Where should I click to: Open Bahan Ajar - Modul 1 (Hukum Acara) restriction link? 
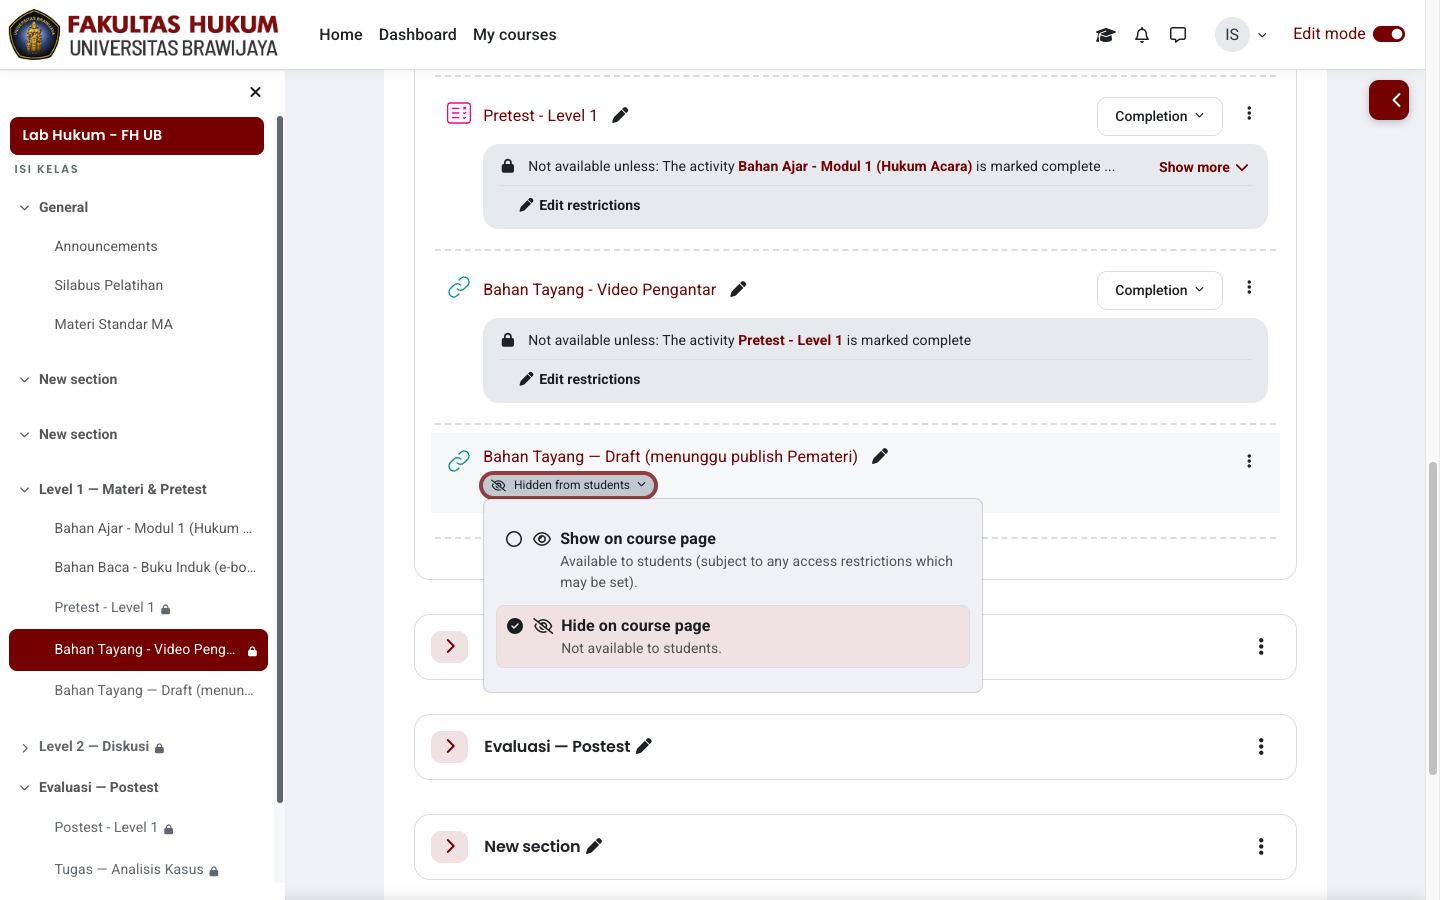[855, 166]
